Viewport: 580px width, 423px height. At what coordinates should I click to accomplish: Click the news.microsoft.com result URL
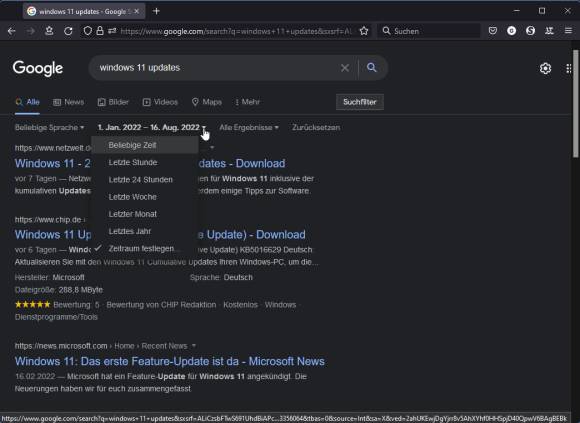(61, 346)
